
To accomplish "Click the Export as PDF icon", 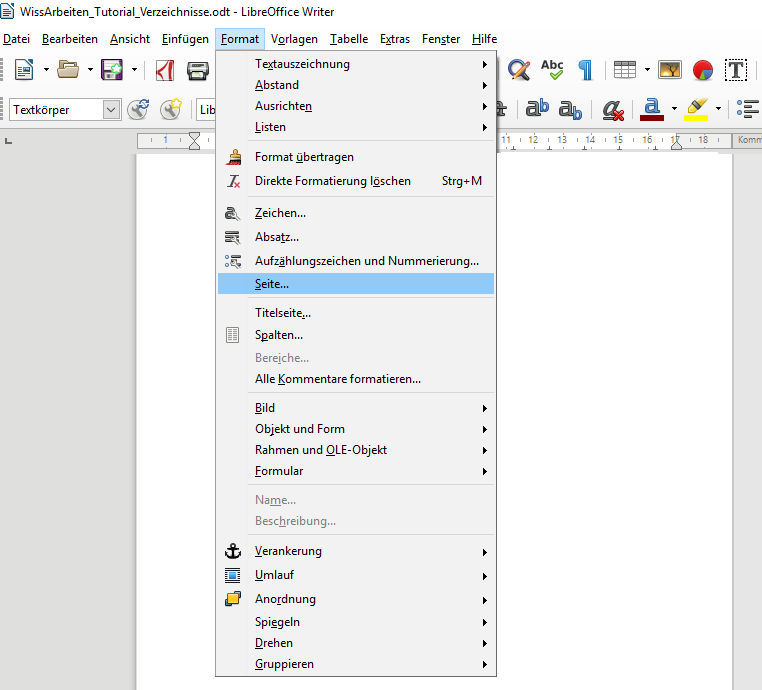I will click(x=165, y=70).
